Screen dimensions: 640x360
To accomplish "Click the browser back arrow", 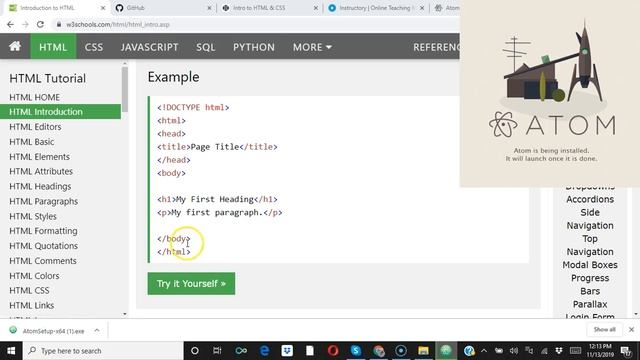I will [11, 24].
